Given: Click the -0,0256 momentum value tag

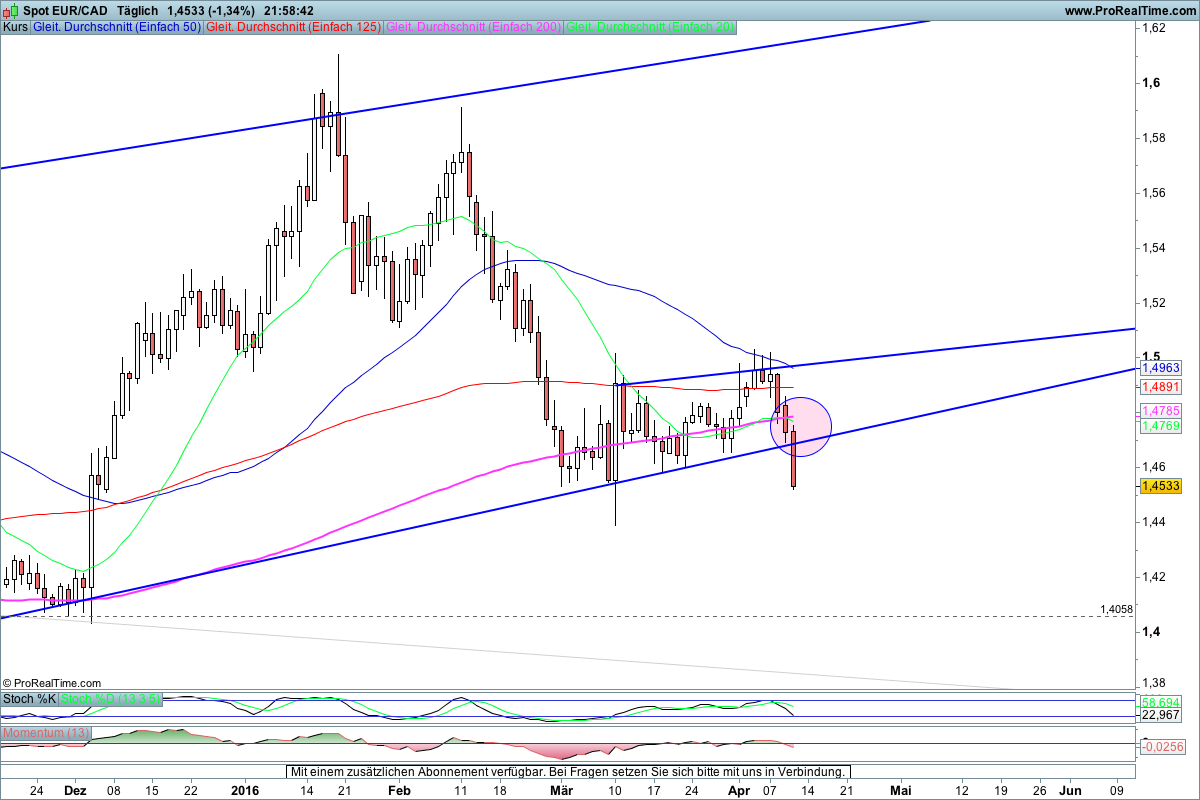Looking at the screenshot, I should (x=1162, y=746).
